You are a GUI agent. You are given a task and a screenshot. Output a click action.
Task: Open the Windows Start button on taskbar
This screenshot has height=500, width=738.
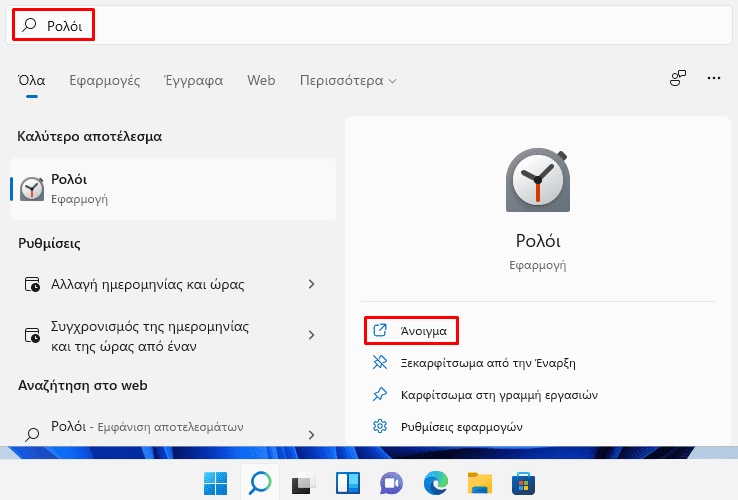(216, 483)
